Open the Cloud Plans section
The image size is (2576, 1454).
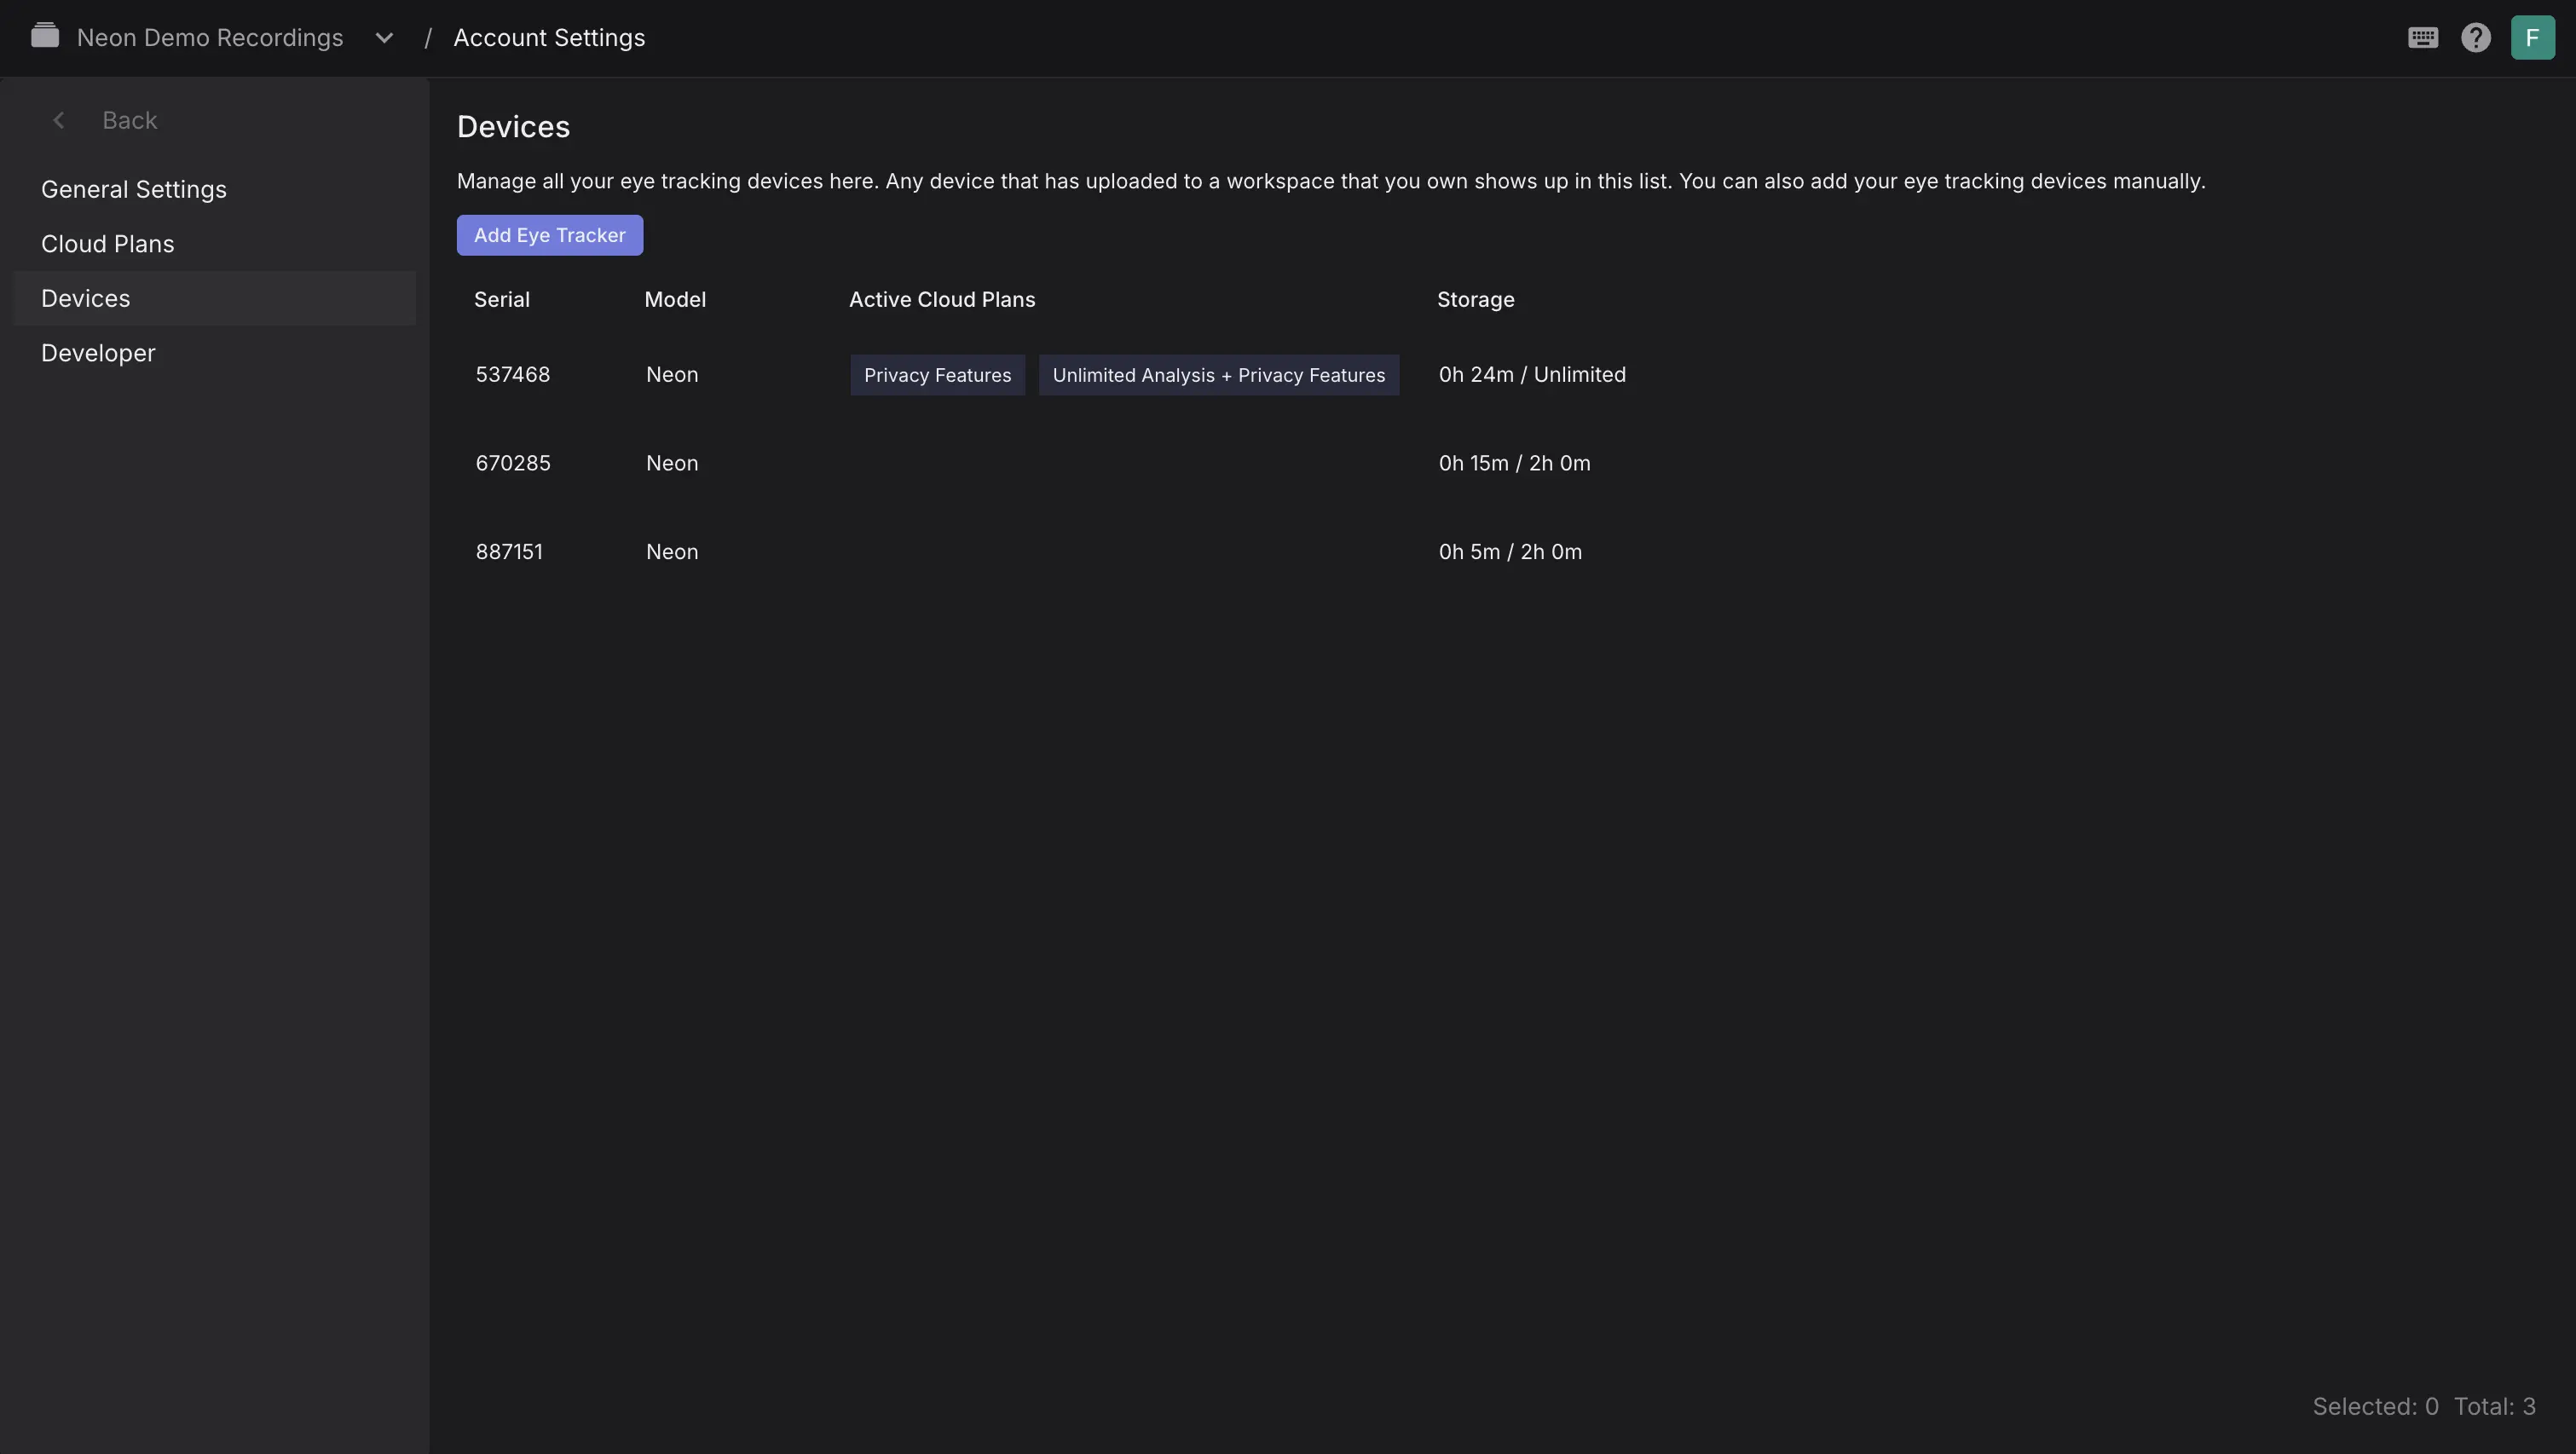click(x=108, y=244)
